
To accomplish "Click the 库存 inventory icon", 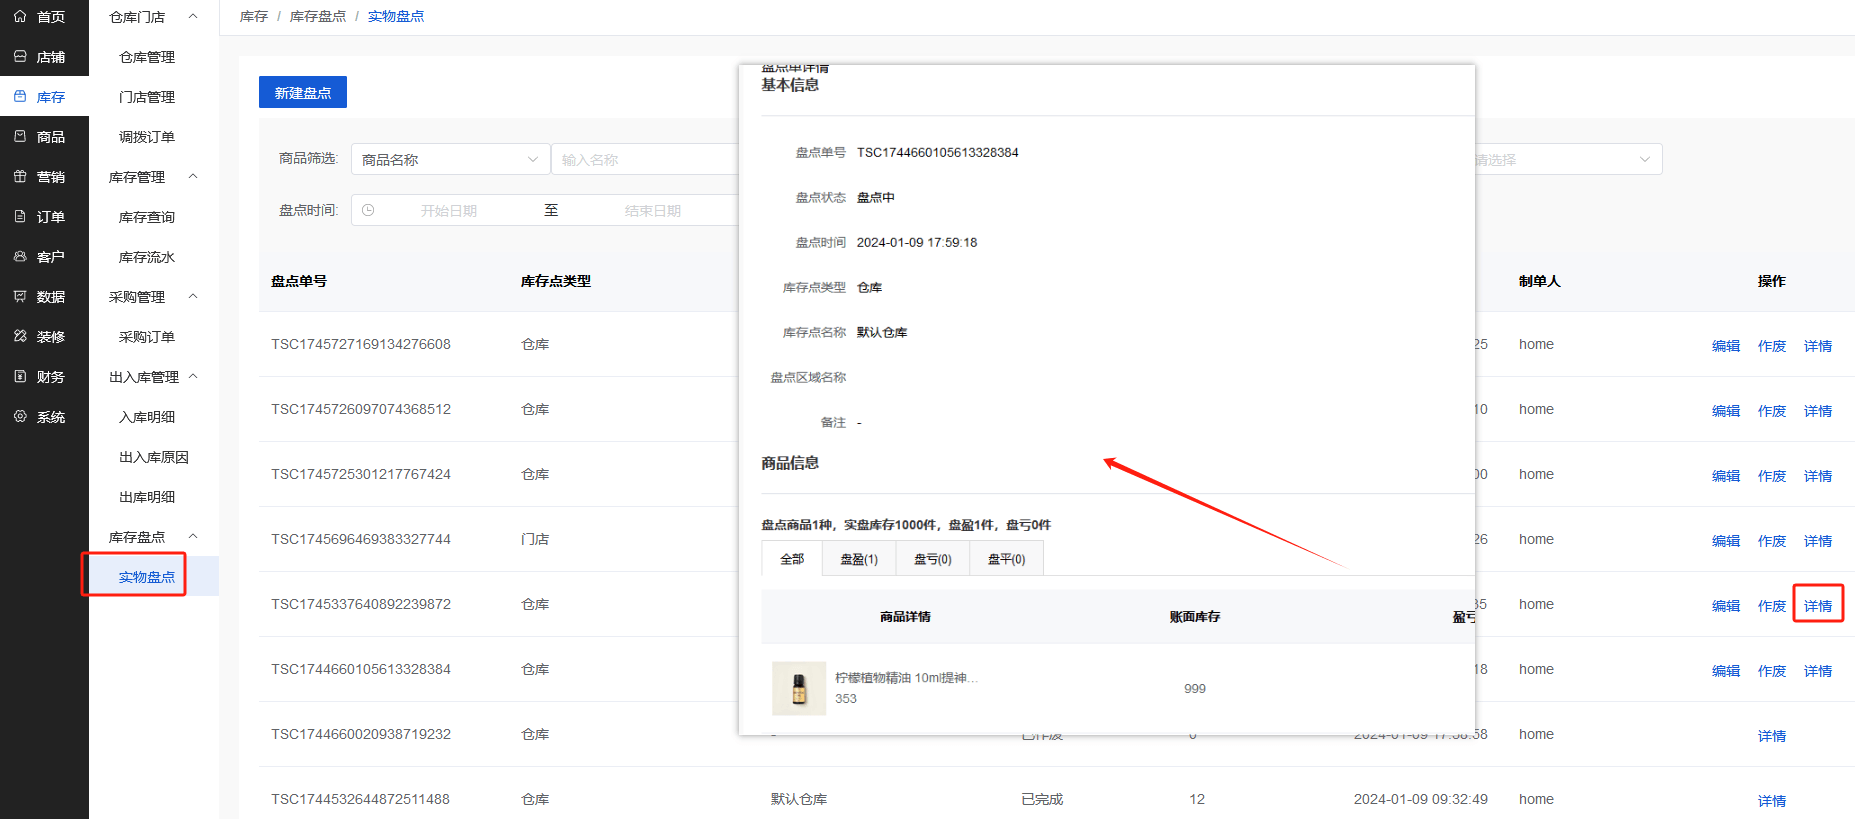I will tap(20, 96).
